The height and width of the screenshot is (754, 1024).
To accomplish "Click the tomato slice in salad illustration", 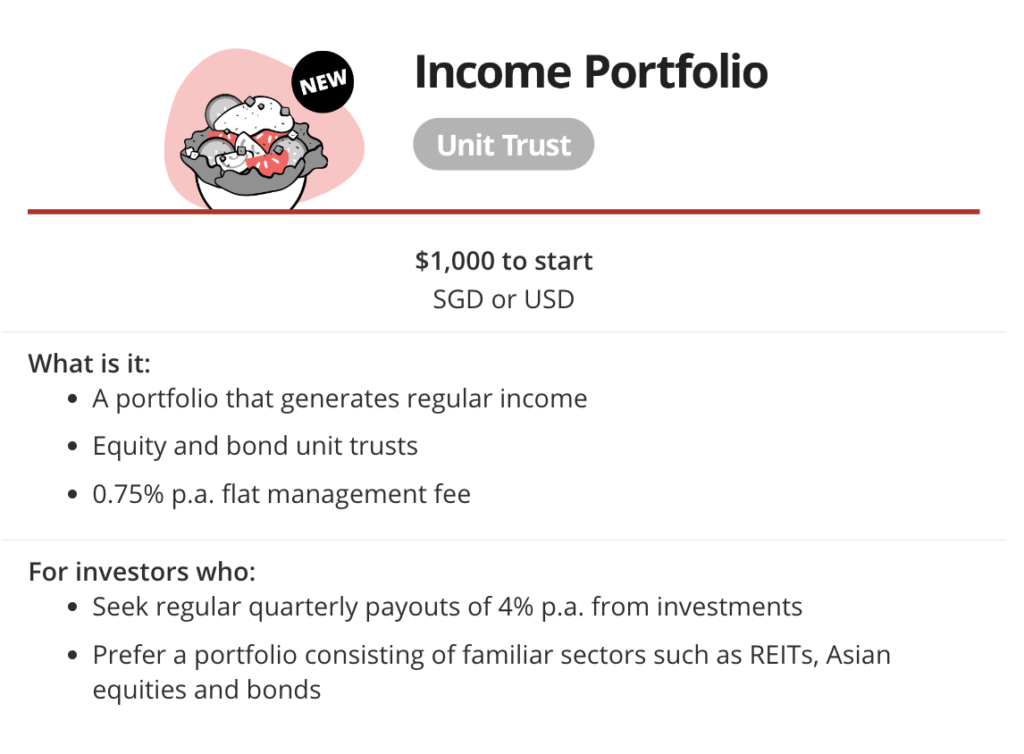I will tap(270, 163).
